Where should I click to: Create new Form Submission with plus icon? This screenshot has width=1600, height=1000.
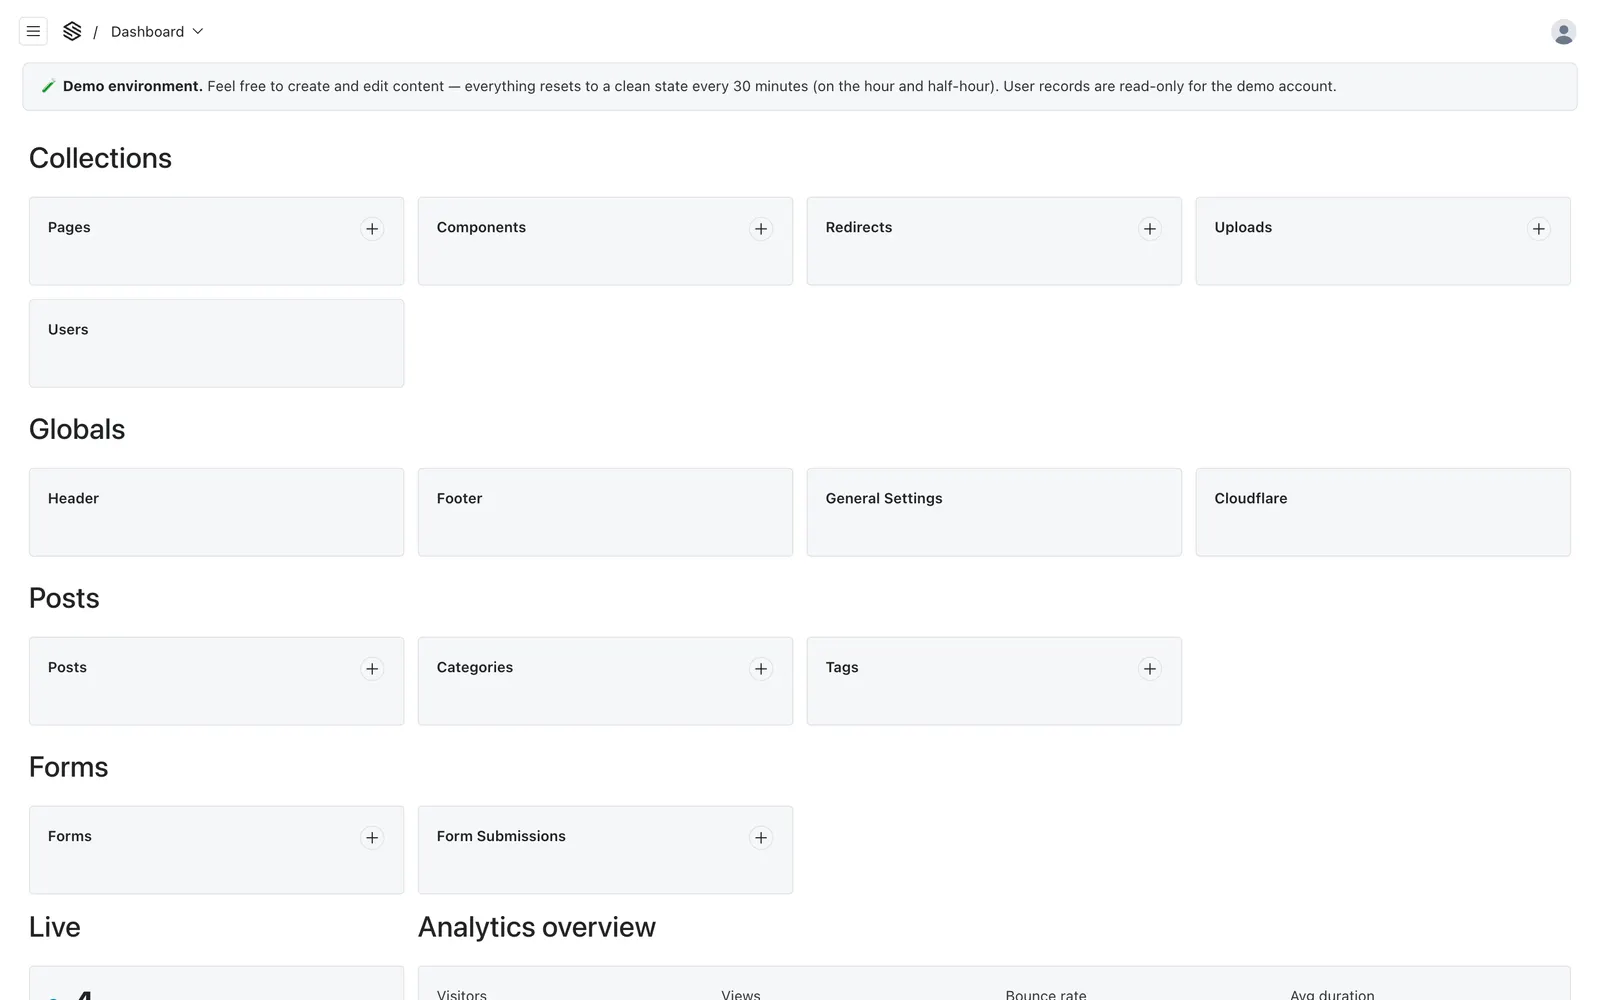[761, 838]
